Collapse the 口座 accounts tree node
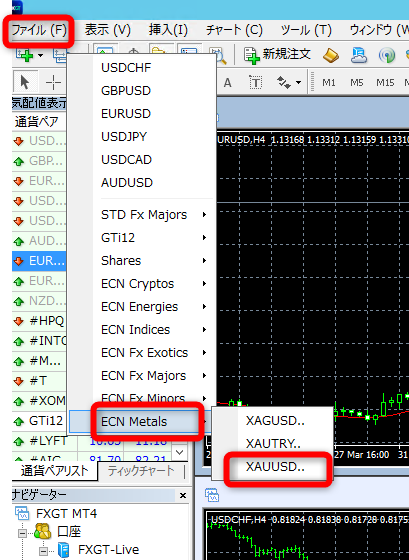 [x=22, y=533]
